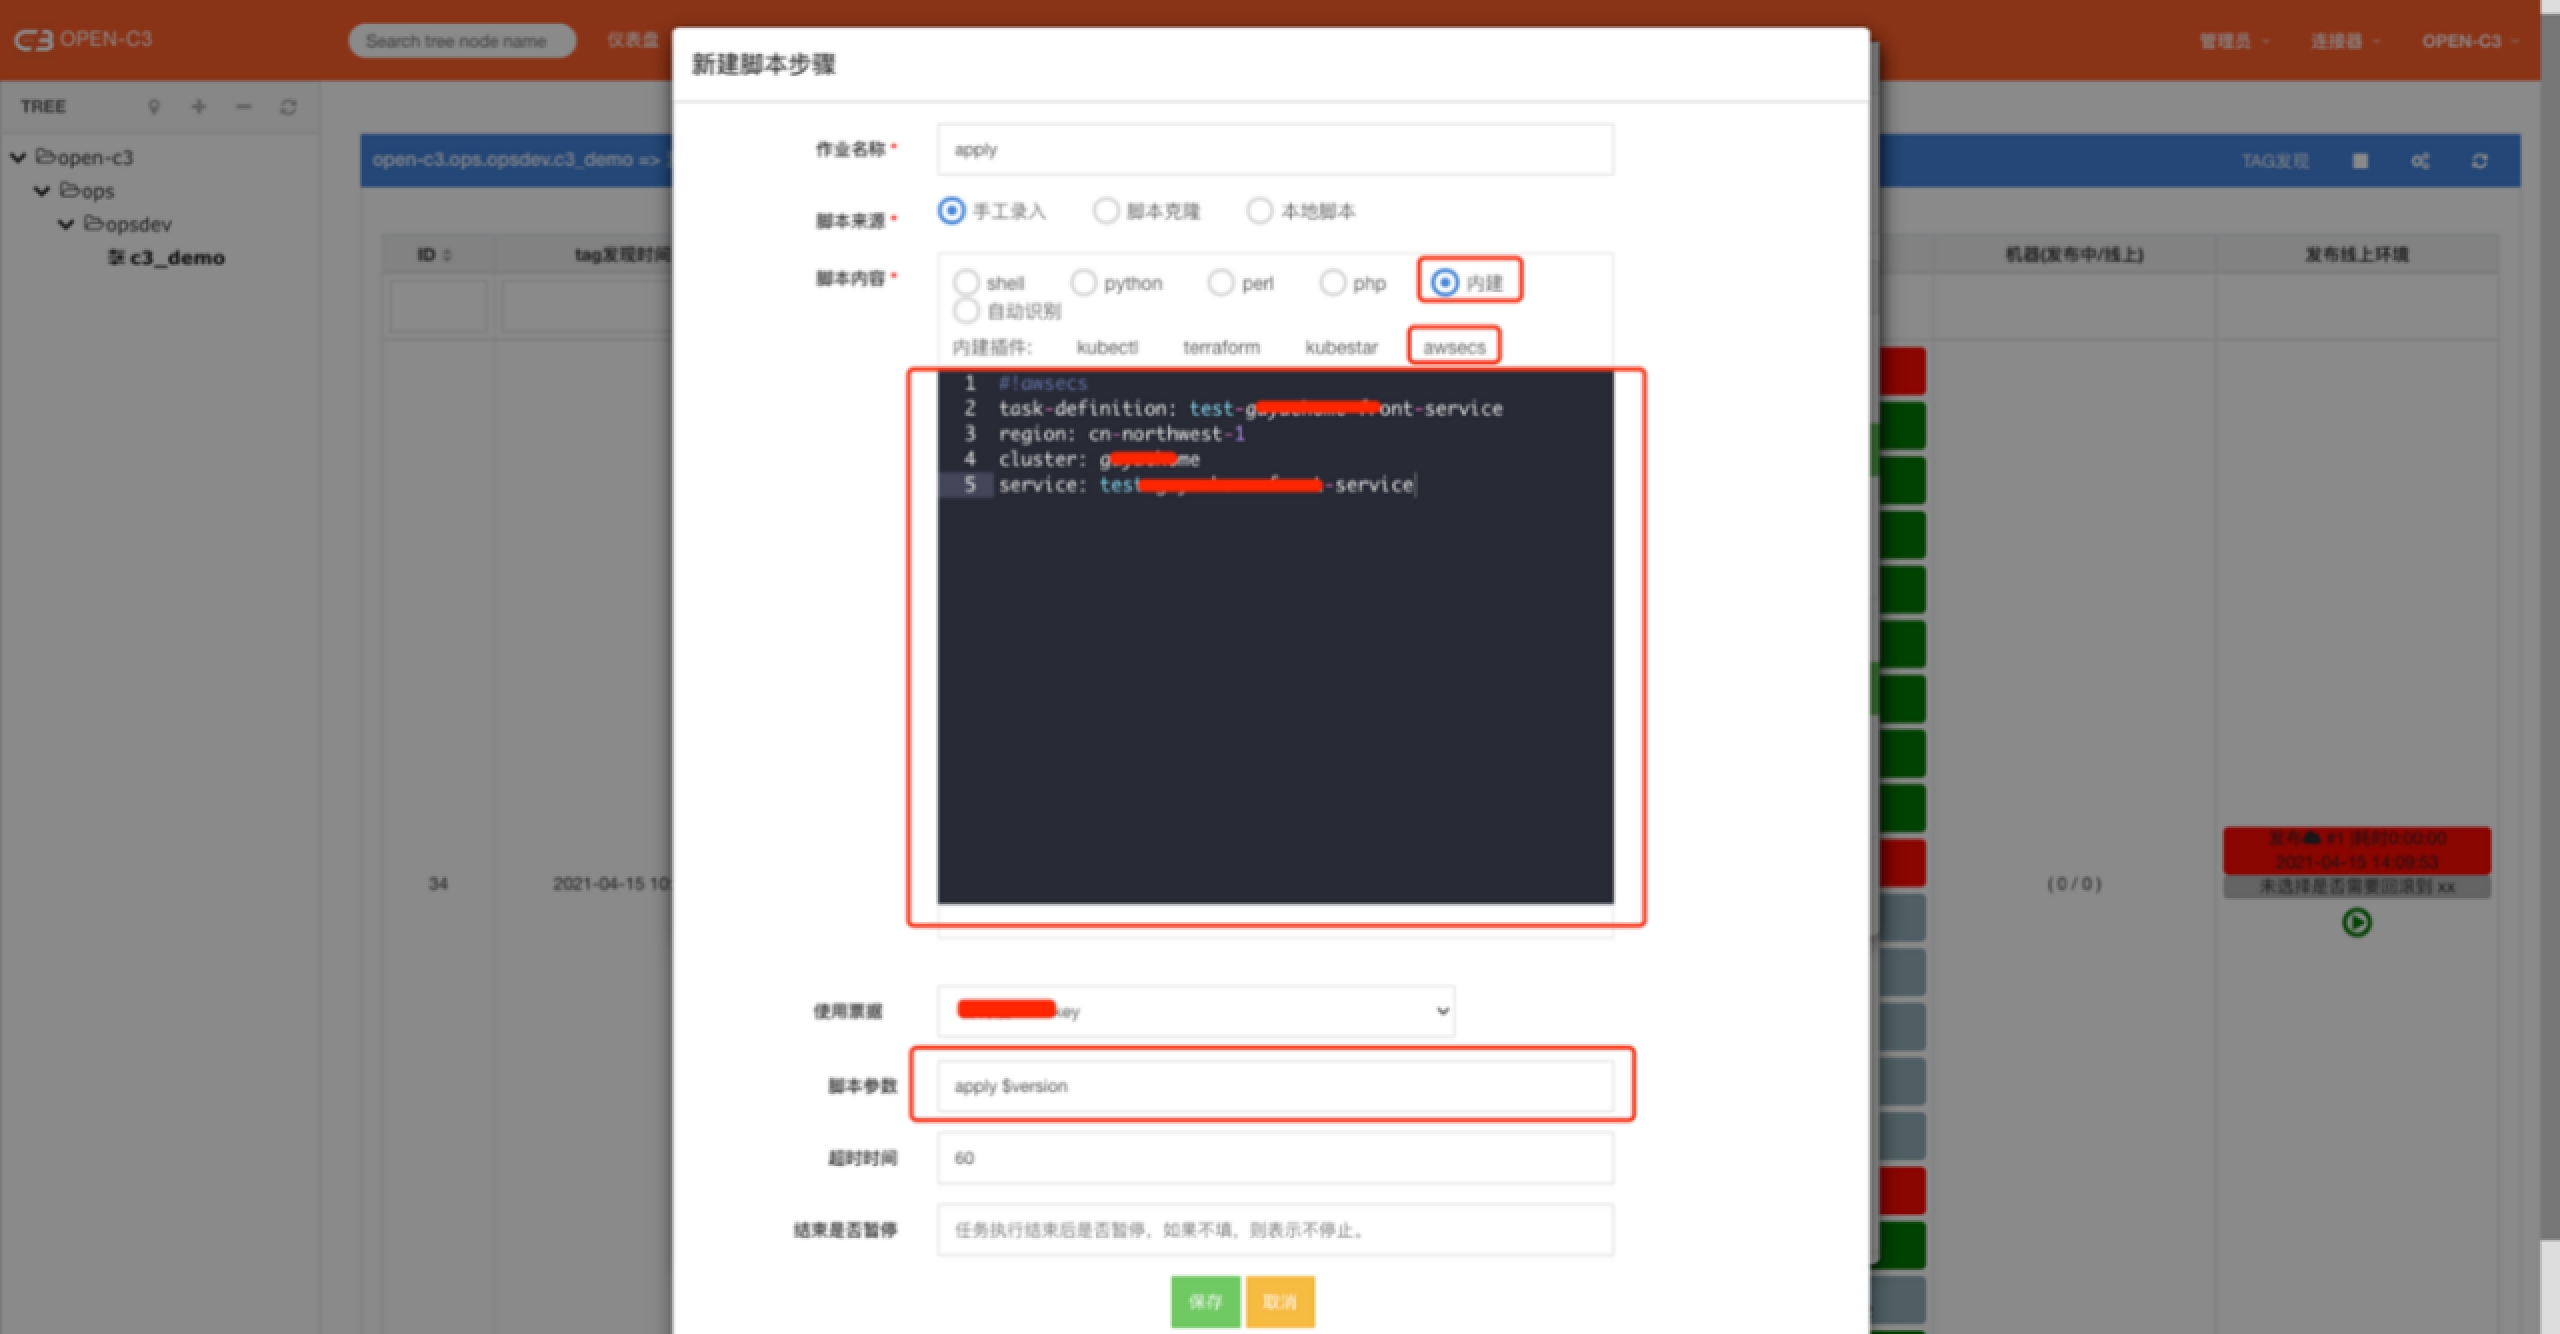Click the yellow 取消 cancel button
Screen dimensions: 2560x1334
tap(1279, 1301)
